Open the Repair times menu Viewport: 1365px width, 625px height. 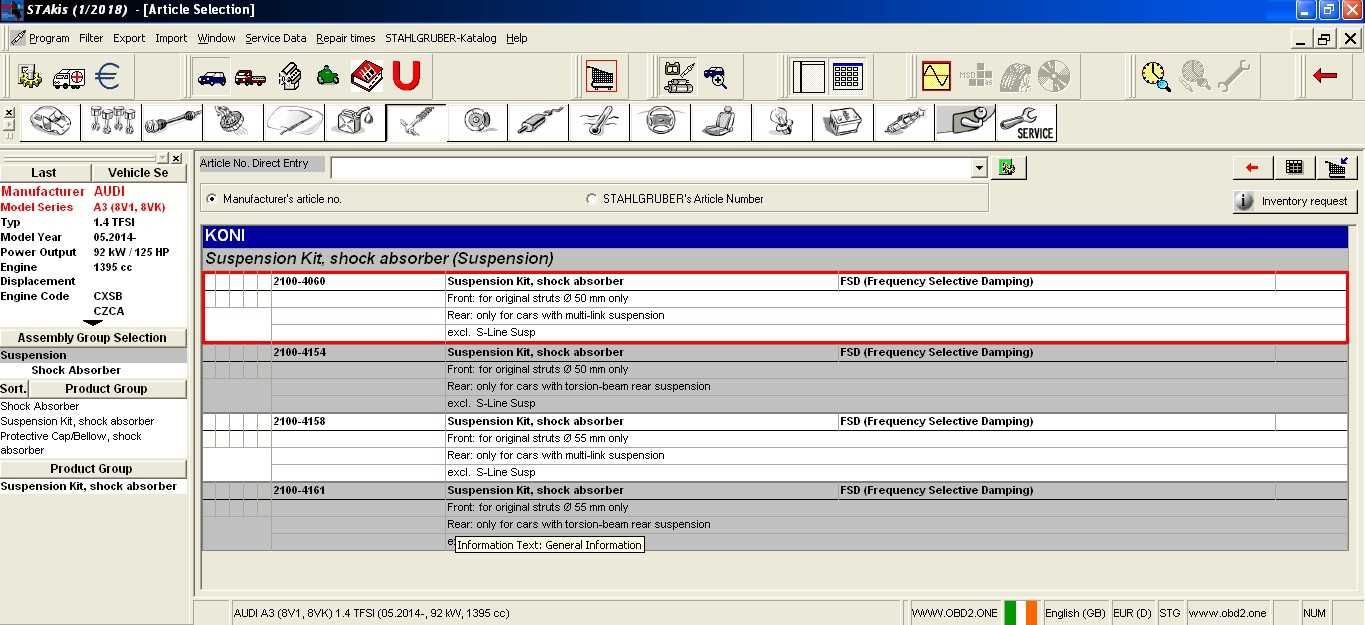pos(346,38)
